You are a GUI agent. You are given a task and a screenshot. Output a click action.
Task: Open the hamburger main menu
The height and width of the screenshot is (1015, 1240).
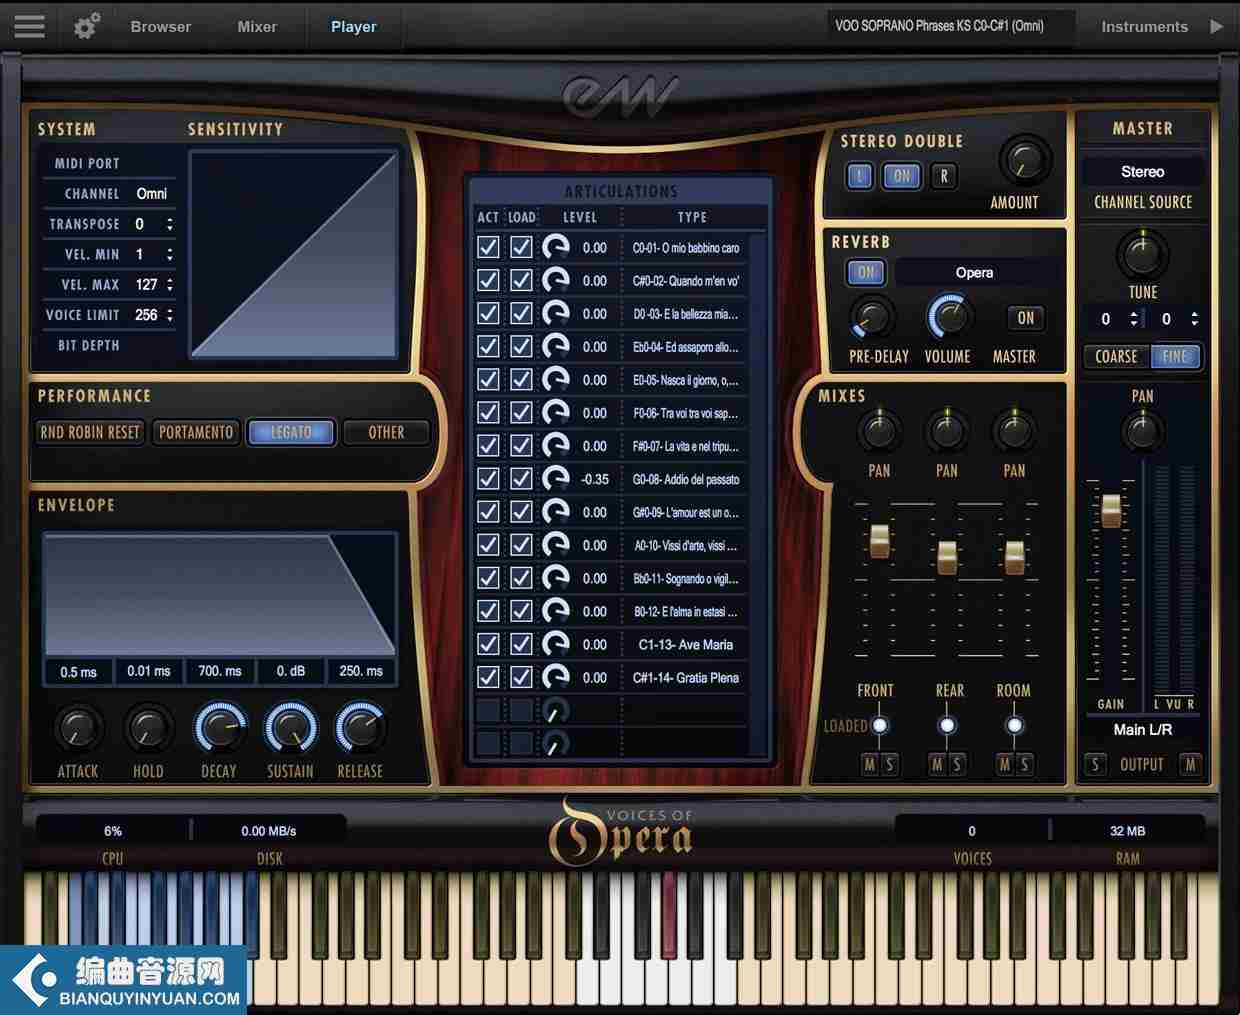click(29, 25)
